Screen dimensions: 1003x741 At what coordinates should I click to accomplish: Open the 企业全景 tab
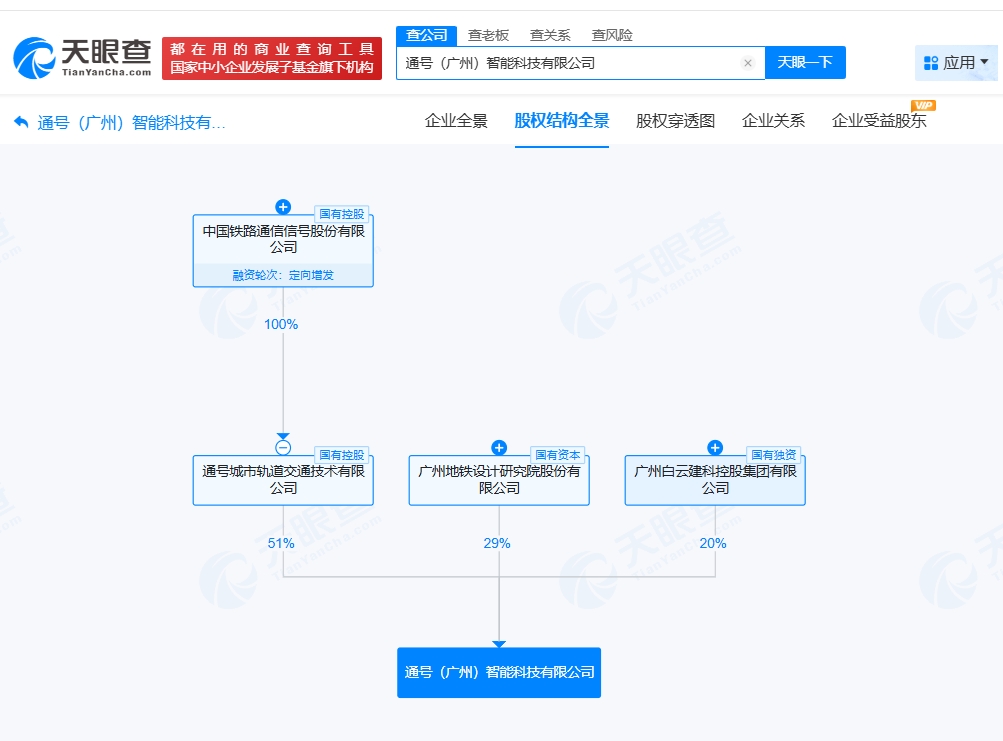pos(456,121)
